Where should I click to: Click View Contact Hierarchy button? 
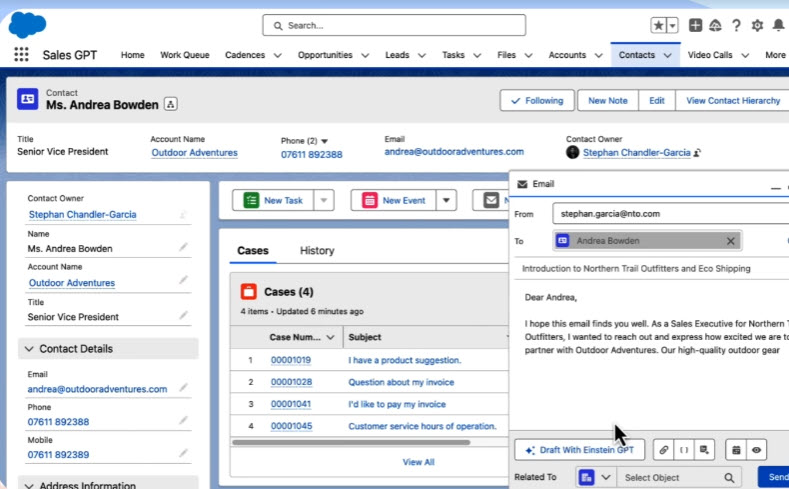pyautogui.click(x=733, y=101)
